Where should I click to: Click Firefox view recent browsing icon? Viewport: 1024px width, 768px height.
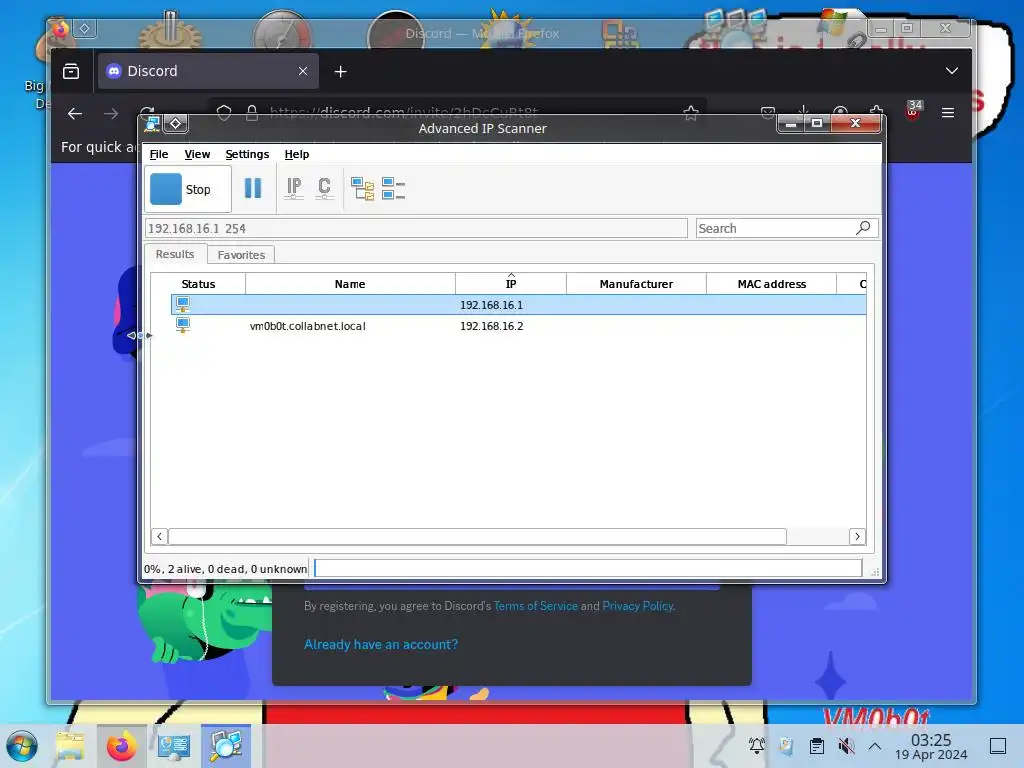(x=71, y=71)
